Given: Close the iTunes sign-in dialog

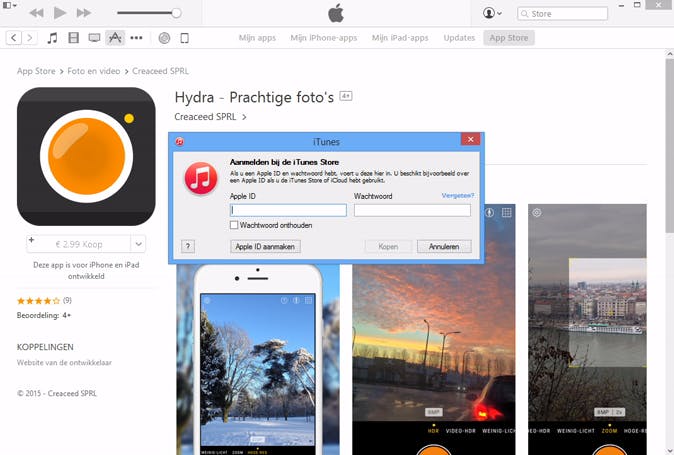Looking at the screenshot, I should [471, 139].
